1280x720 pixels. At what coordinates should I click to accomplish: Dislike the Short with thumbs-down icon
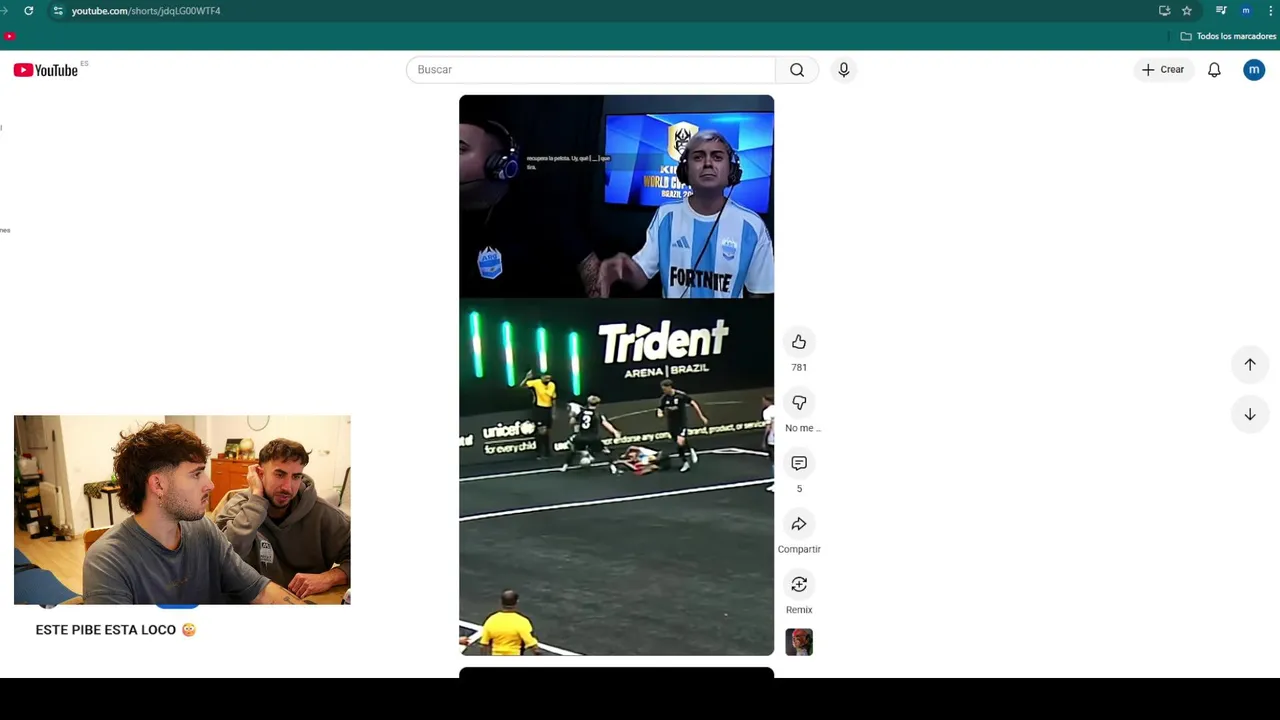click(799, 403)
